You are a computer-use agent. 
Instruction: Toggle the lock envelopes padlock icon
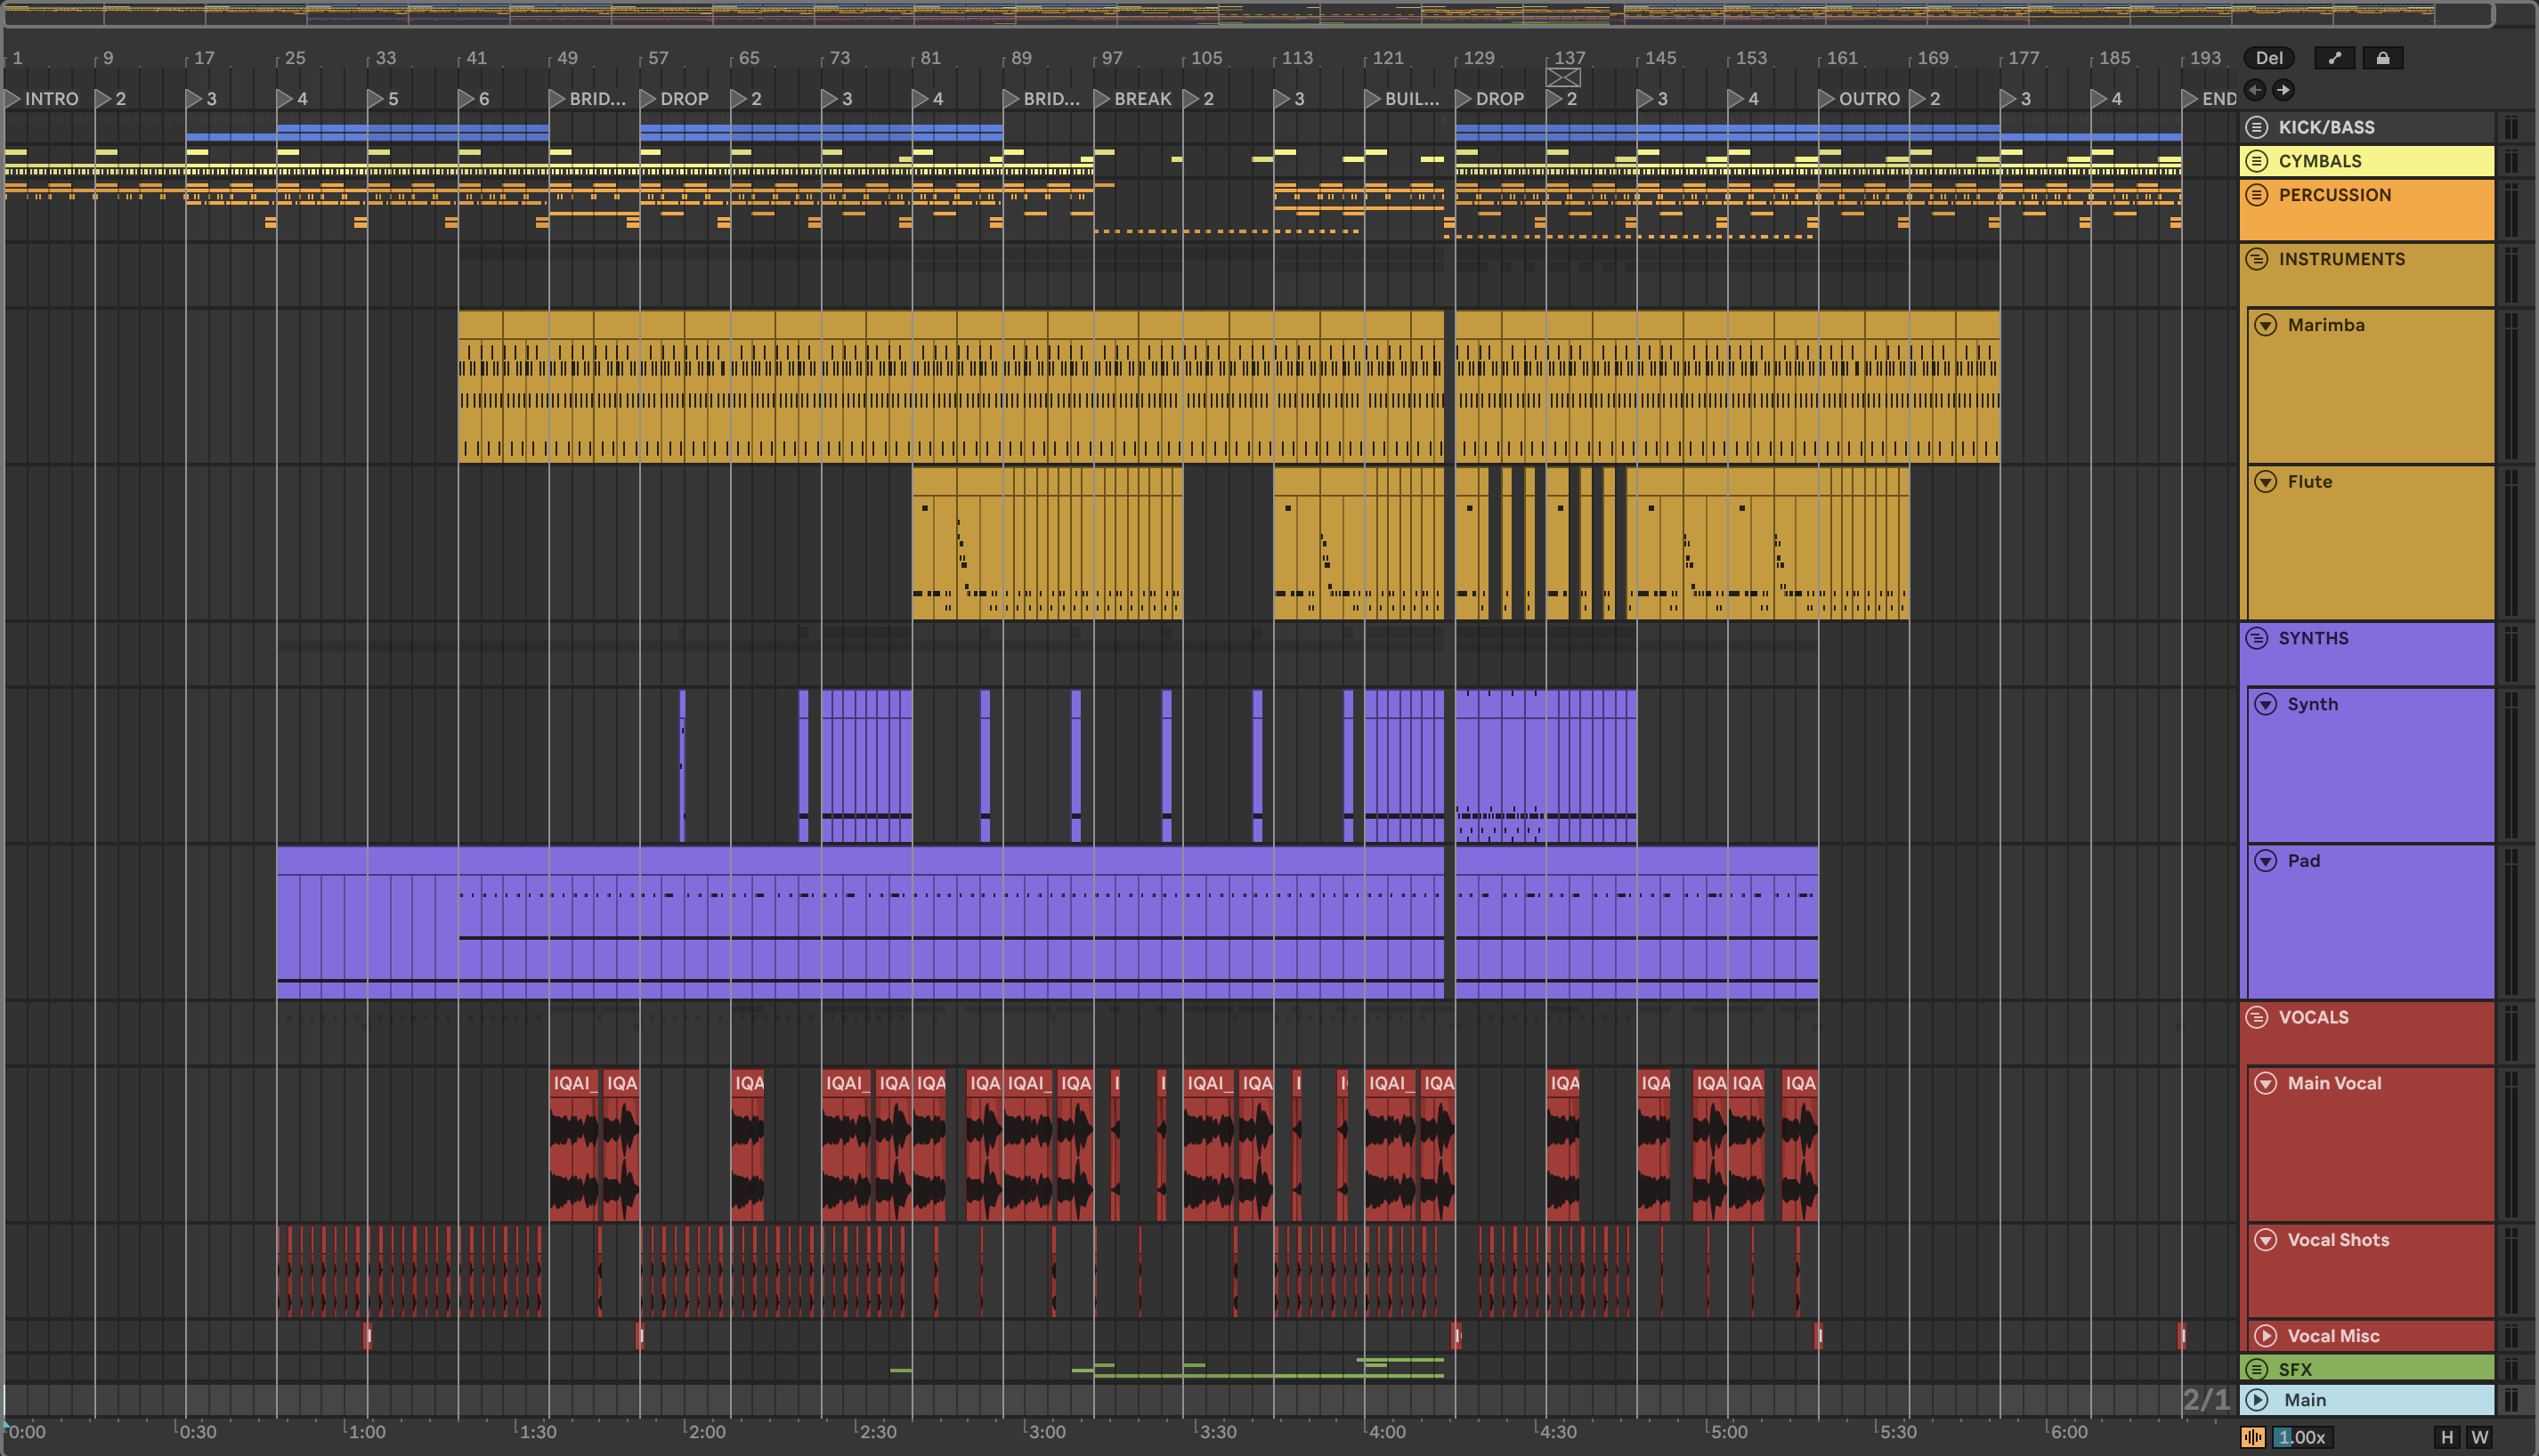point(2382,58)
